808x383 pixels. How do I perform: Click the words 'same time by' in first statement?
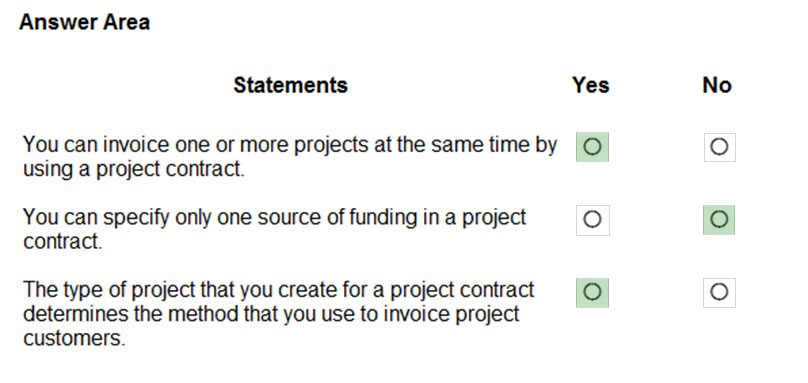coord(494,144)
